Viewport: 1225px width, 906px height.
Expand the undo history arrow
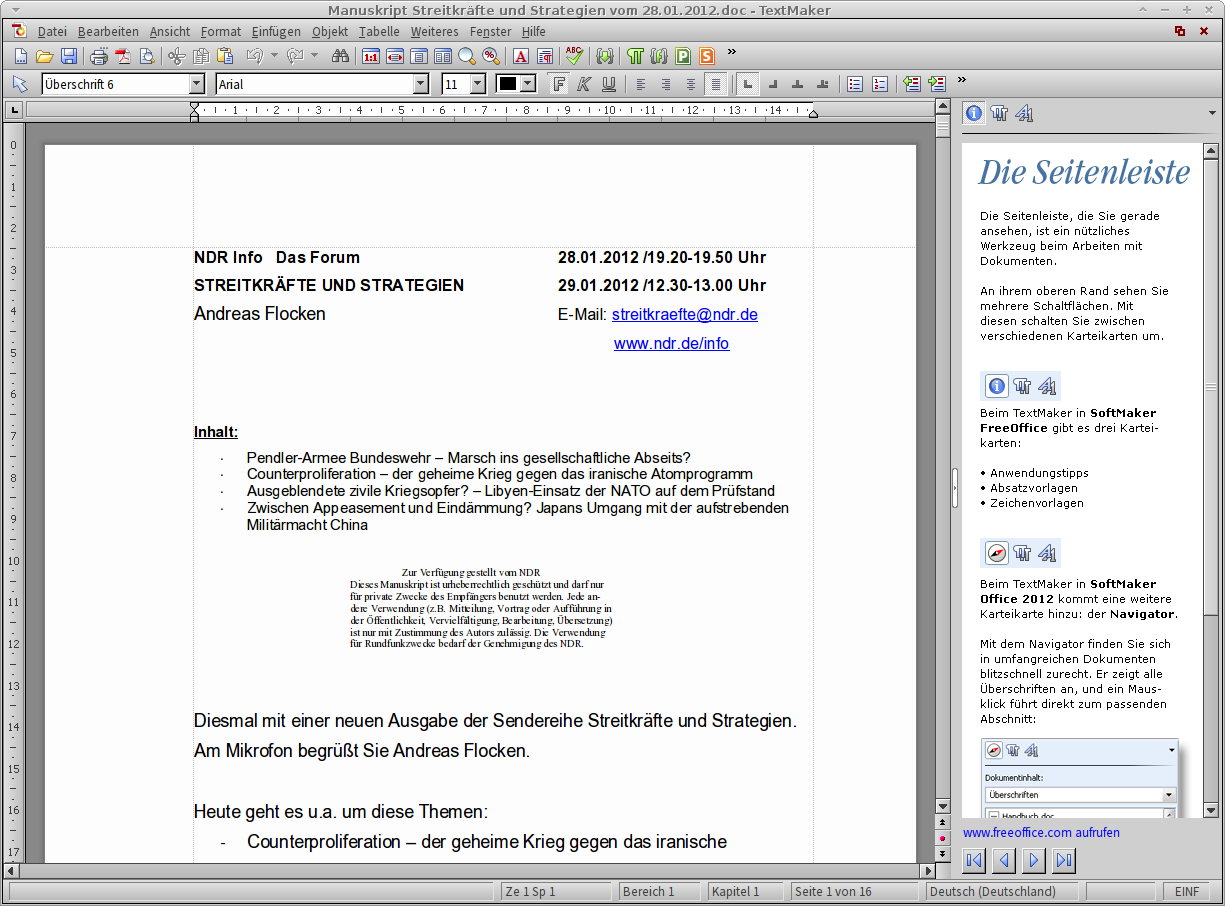coord(274,56)
